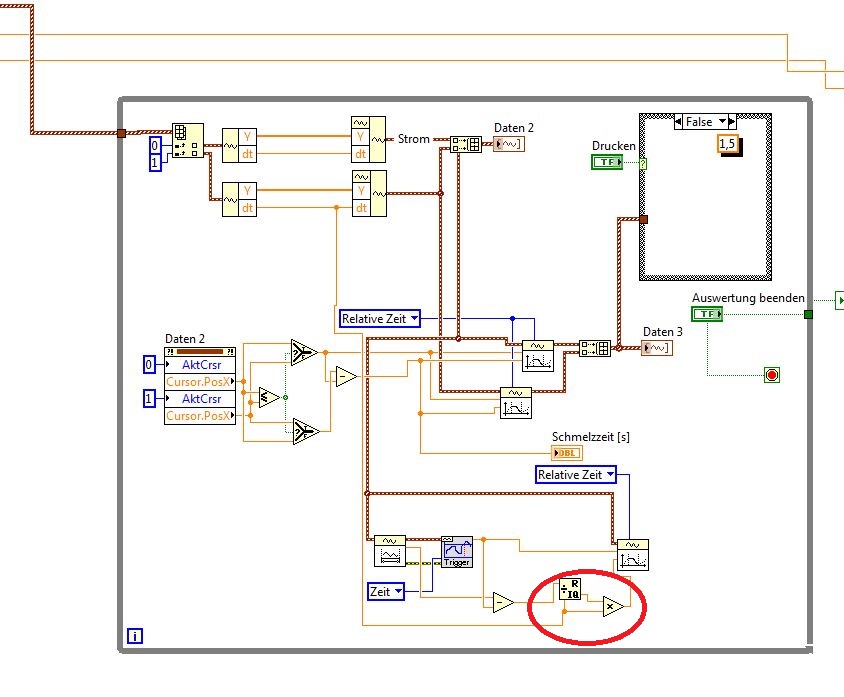
Task: Click the Build Array node before Daten 2
Action: click(466, 144)
